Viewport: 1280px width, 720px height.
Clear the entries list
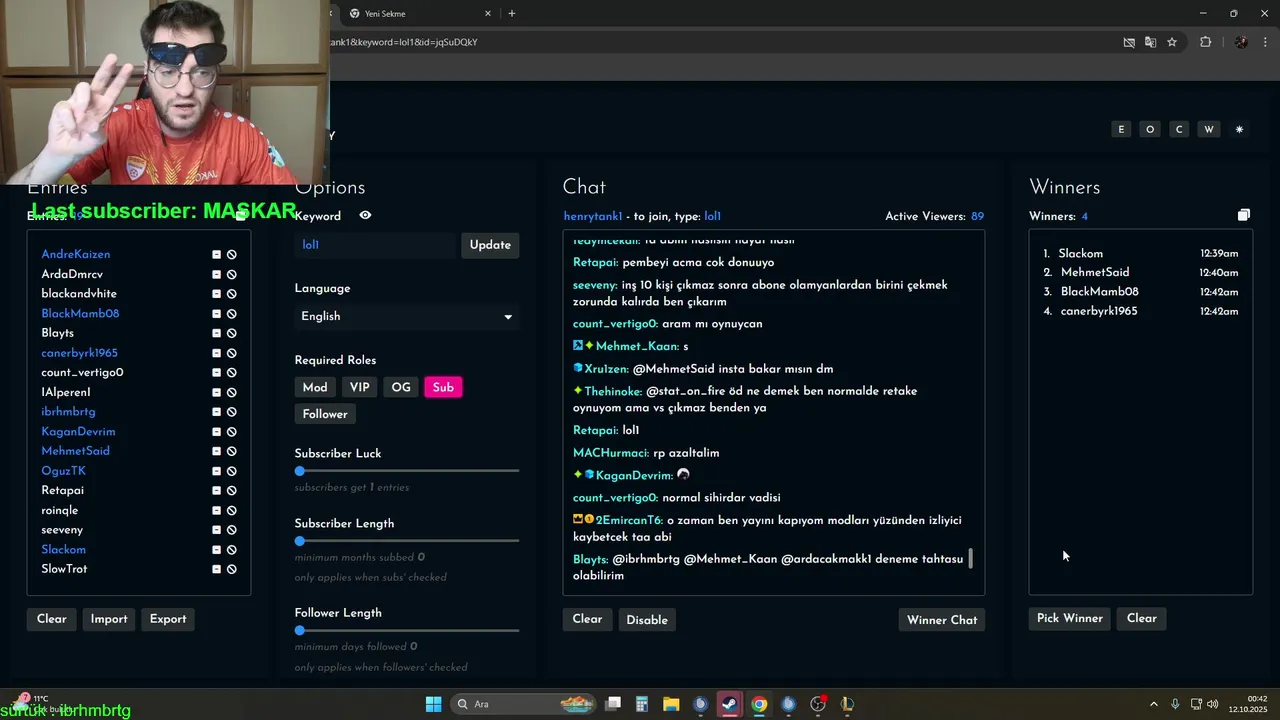52,619
